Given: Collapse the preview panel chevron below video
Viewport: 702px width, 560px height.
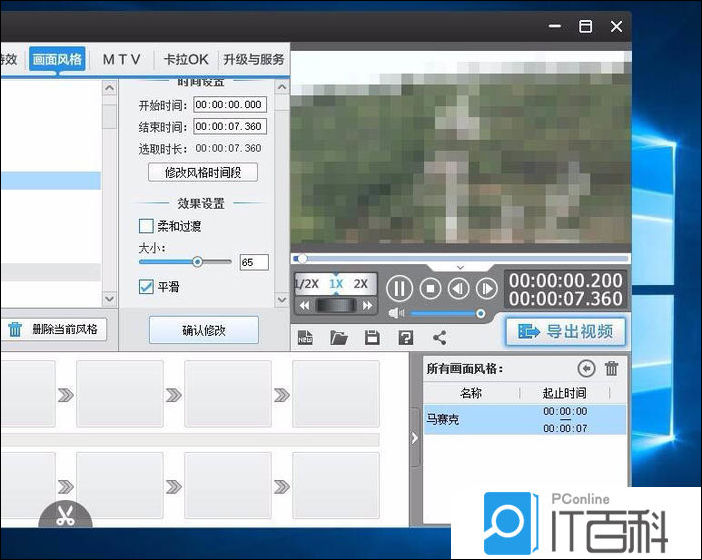Looking at the screenshot, I should pos(460,267).
